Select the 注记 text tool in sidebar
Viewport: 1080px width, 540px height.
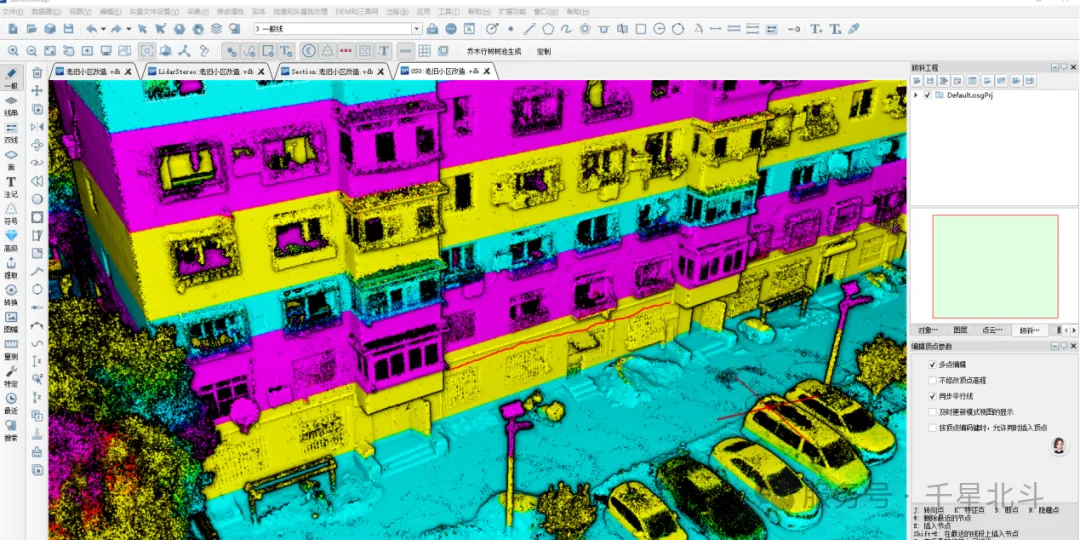(11, 187)
